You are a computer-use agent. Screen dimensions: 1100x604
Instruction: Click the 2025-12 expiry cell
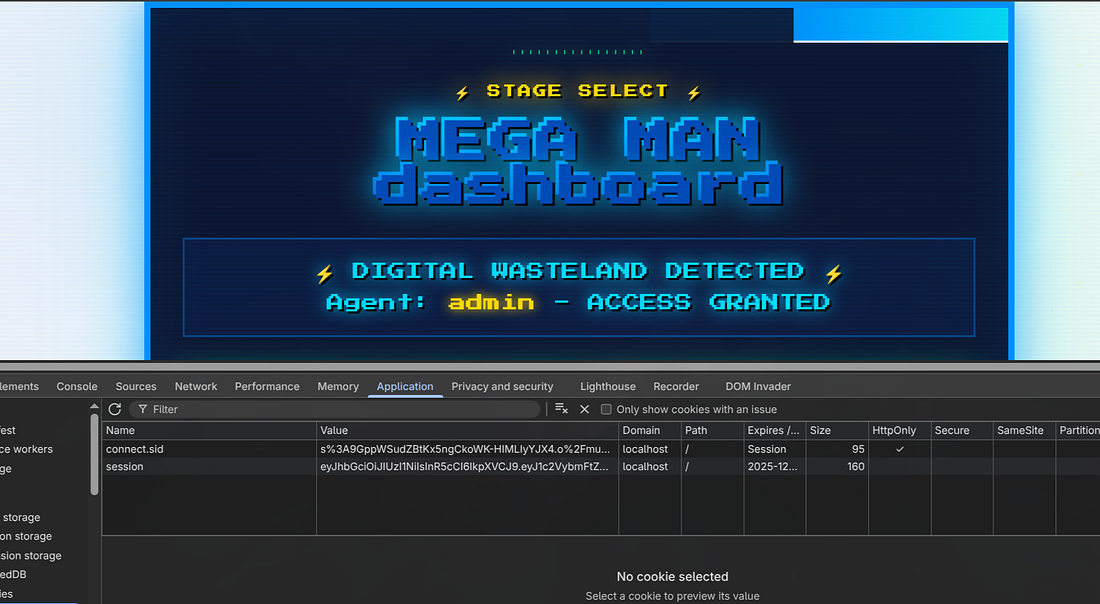772,467
